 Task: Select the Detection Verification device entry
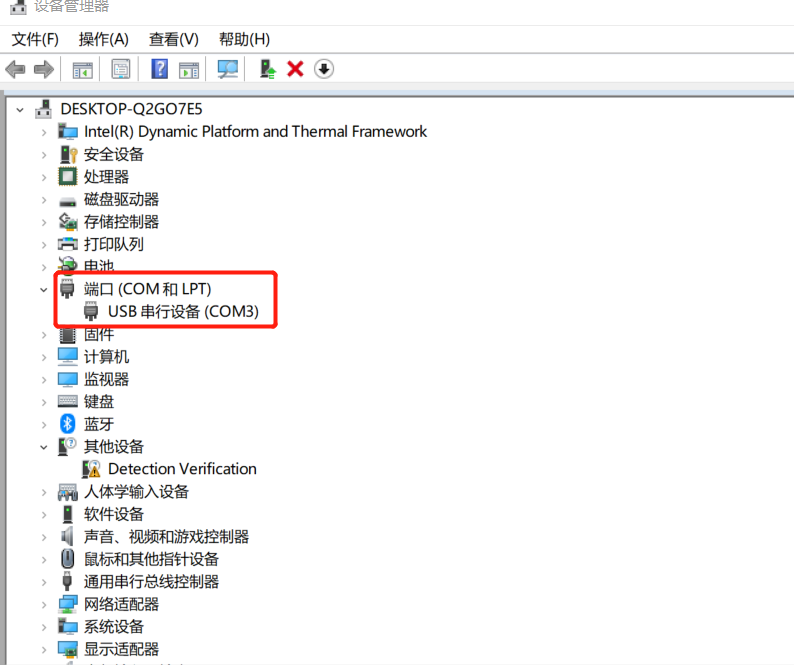182,469
